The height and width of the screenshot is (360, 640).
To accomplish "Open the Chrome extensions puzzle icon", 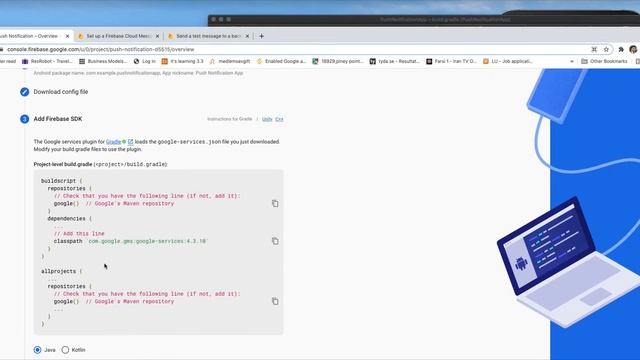I will [x=621, y=49].
